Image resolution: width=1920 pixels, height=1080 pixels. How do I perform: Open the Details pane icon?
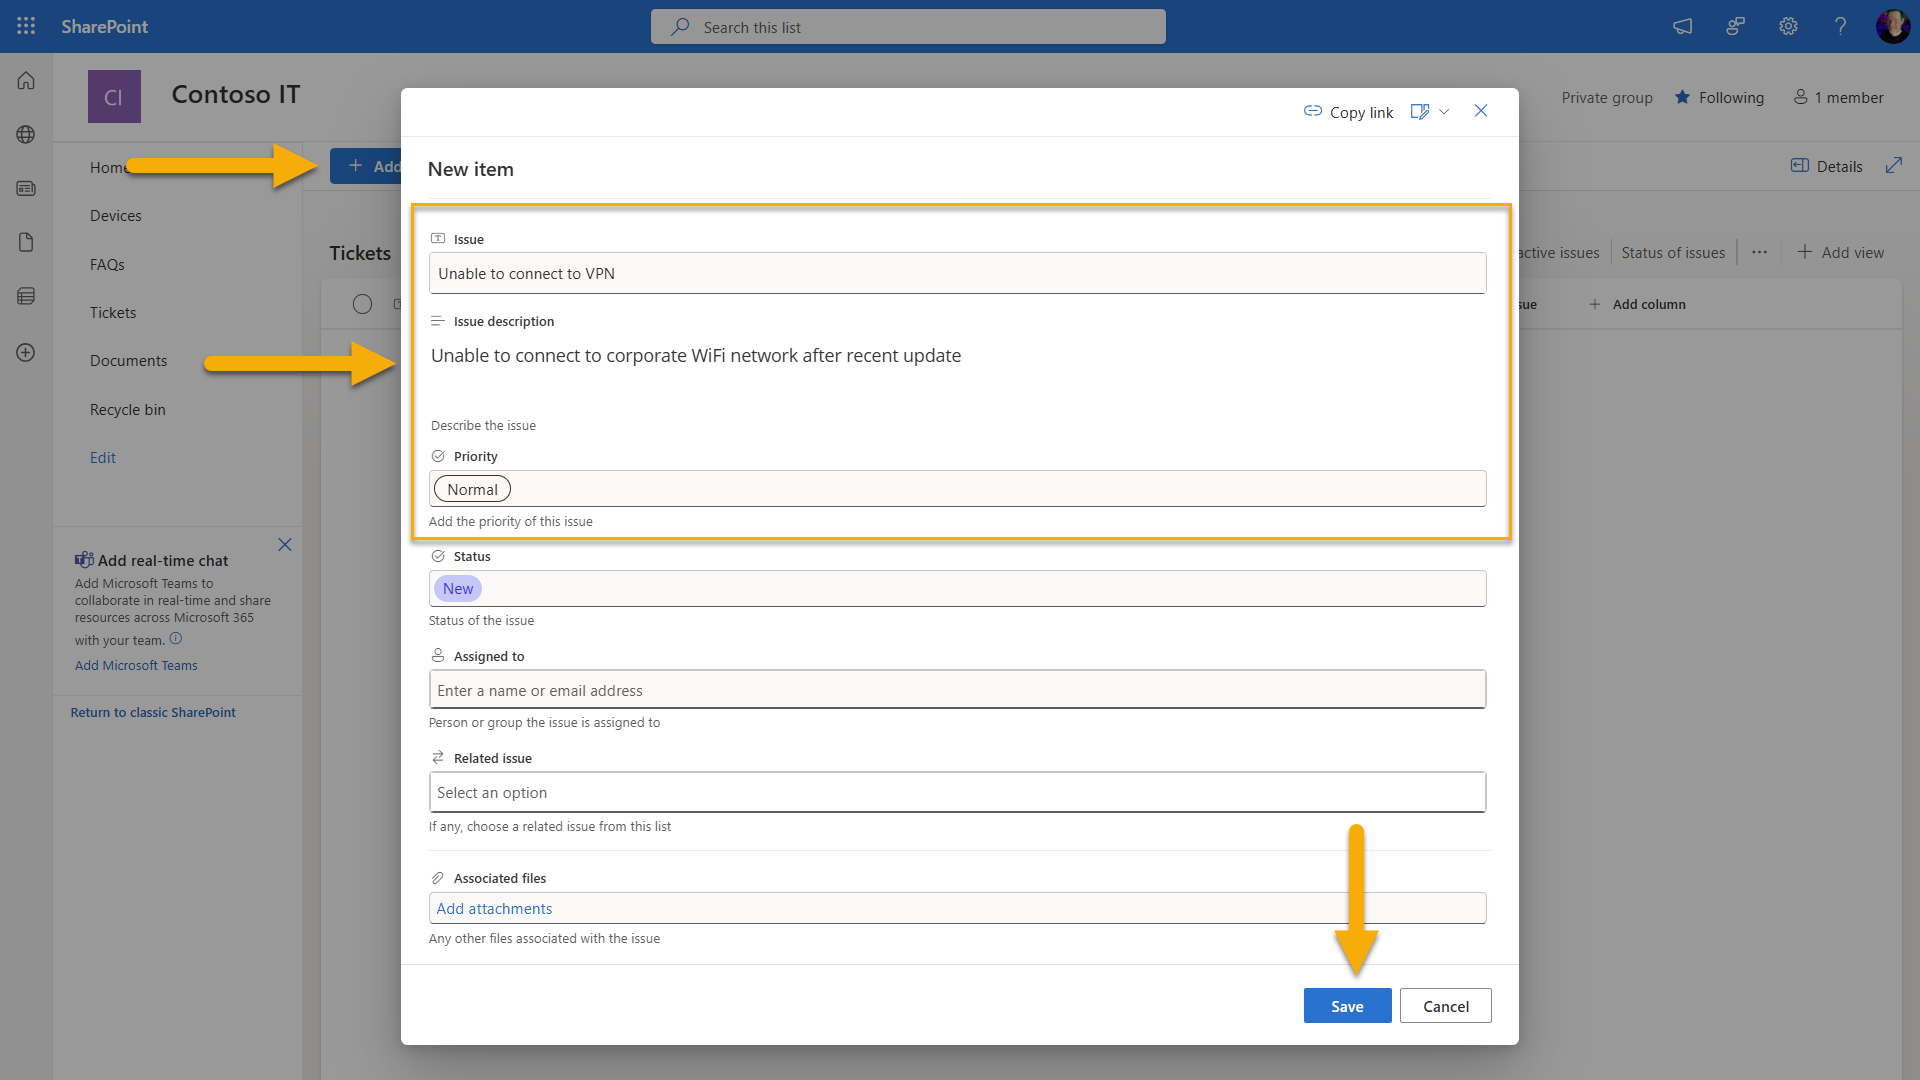point(1826,166)
